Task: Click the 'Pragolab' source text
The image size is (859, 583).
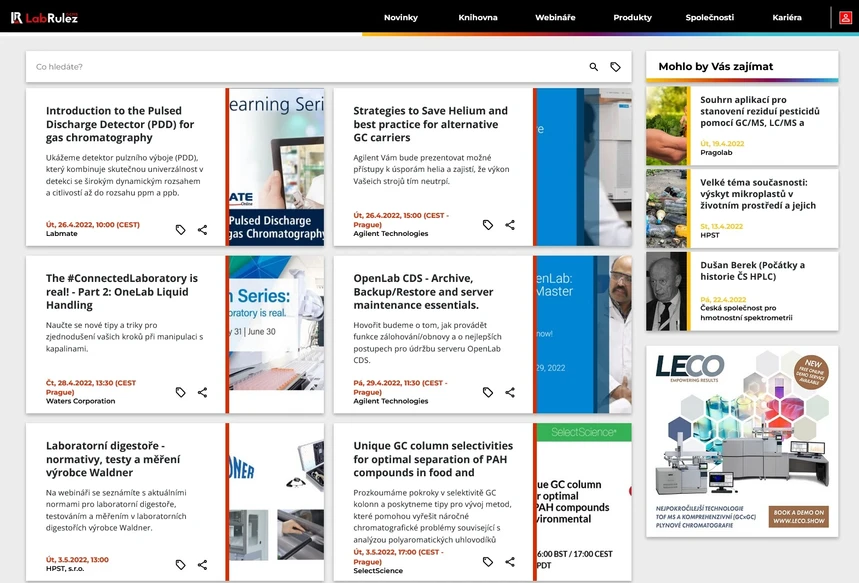Action: click(x=716, y=153)
